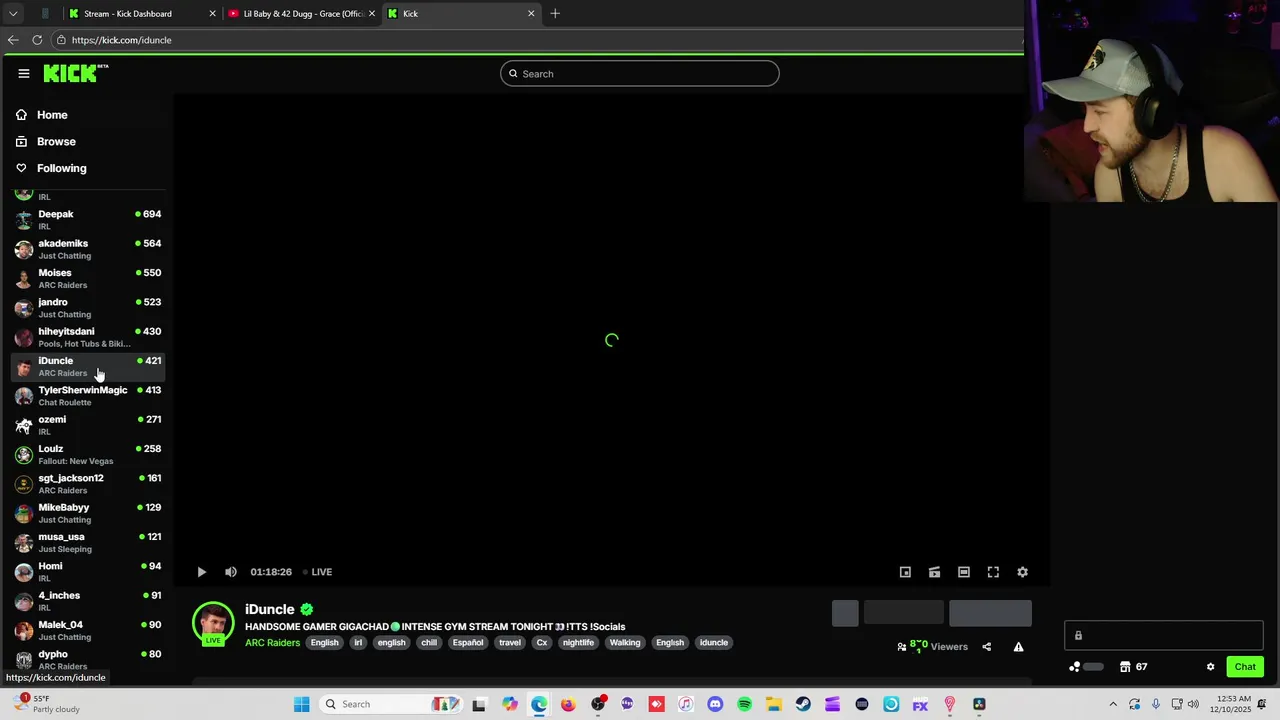This screenshot has width=1280, height=720.
Task: Report stream with warning icon
Action: (1018, 647)
